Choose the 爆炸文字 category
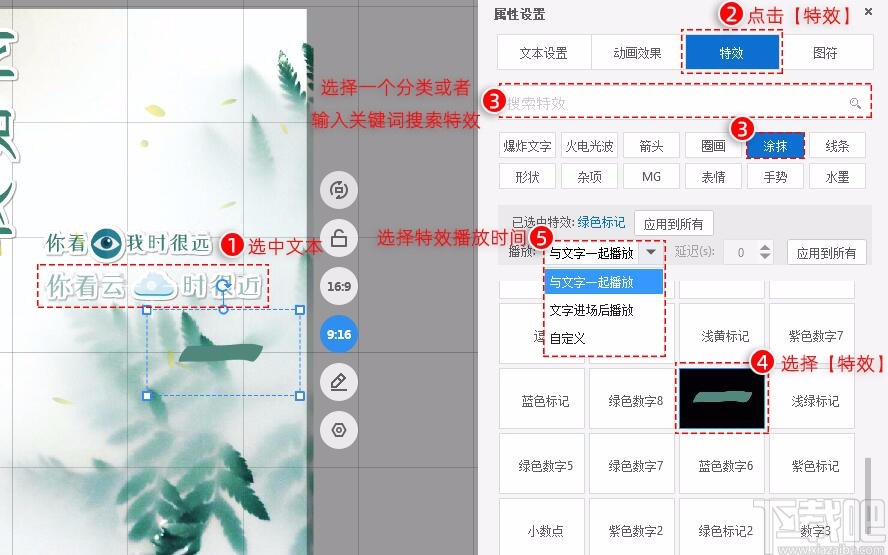The image size is (888, 555). pyautogui.click(x=527, y=146)
